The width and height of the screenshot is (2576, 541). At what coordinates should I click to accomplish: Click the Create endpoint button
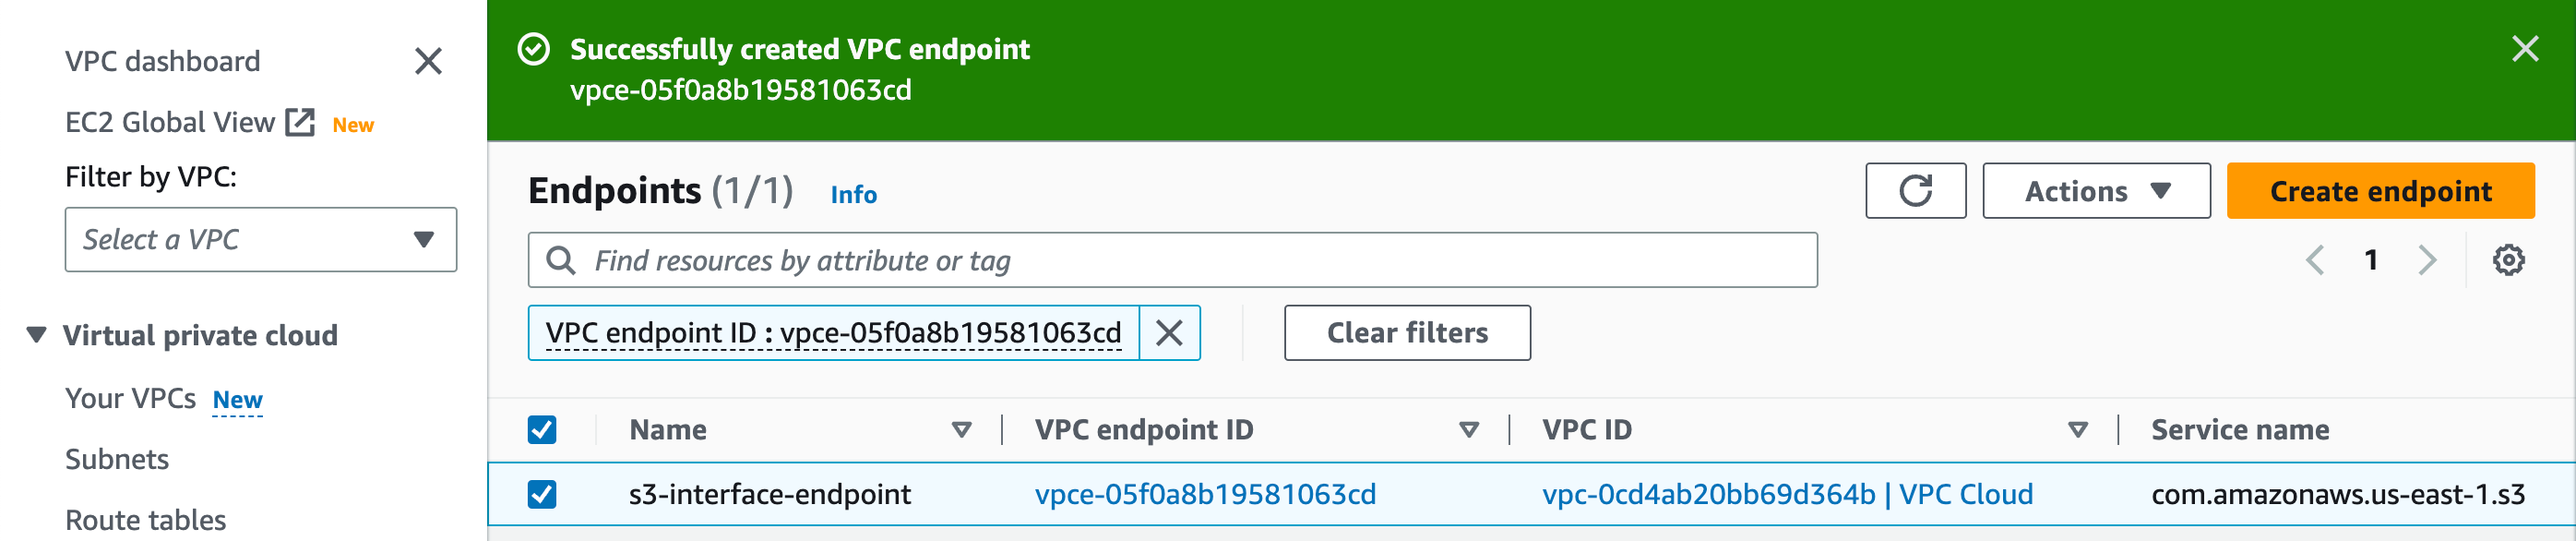click(2379, 191)
